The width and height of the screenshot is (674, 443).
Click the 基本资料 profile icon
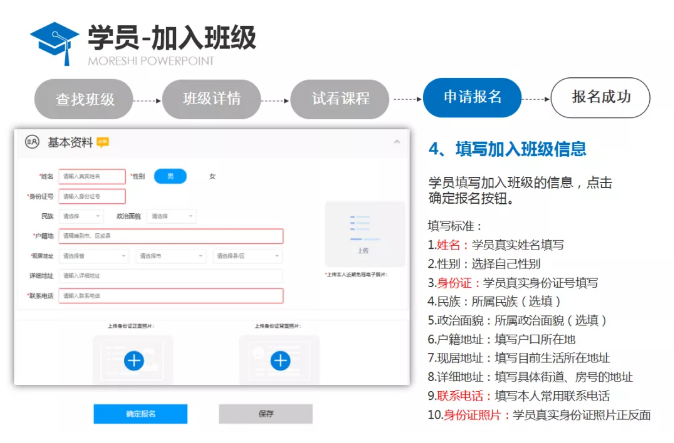click(x=32, y=142)
